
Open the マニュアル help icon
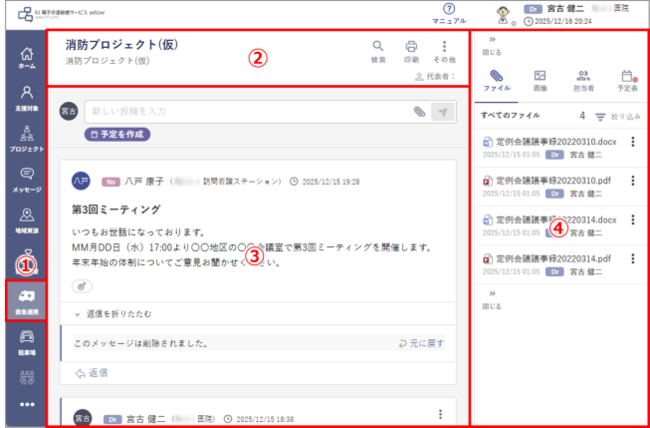point(449,14)
